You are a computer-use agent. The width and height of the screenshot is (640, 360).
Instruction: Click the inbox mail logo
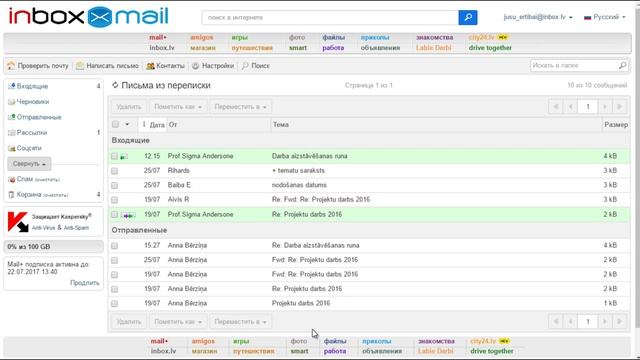89,16
